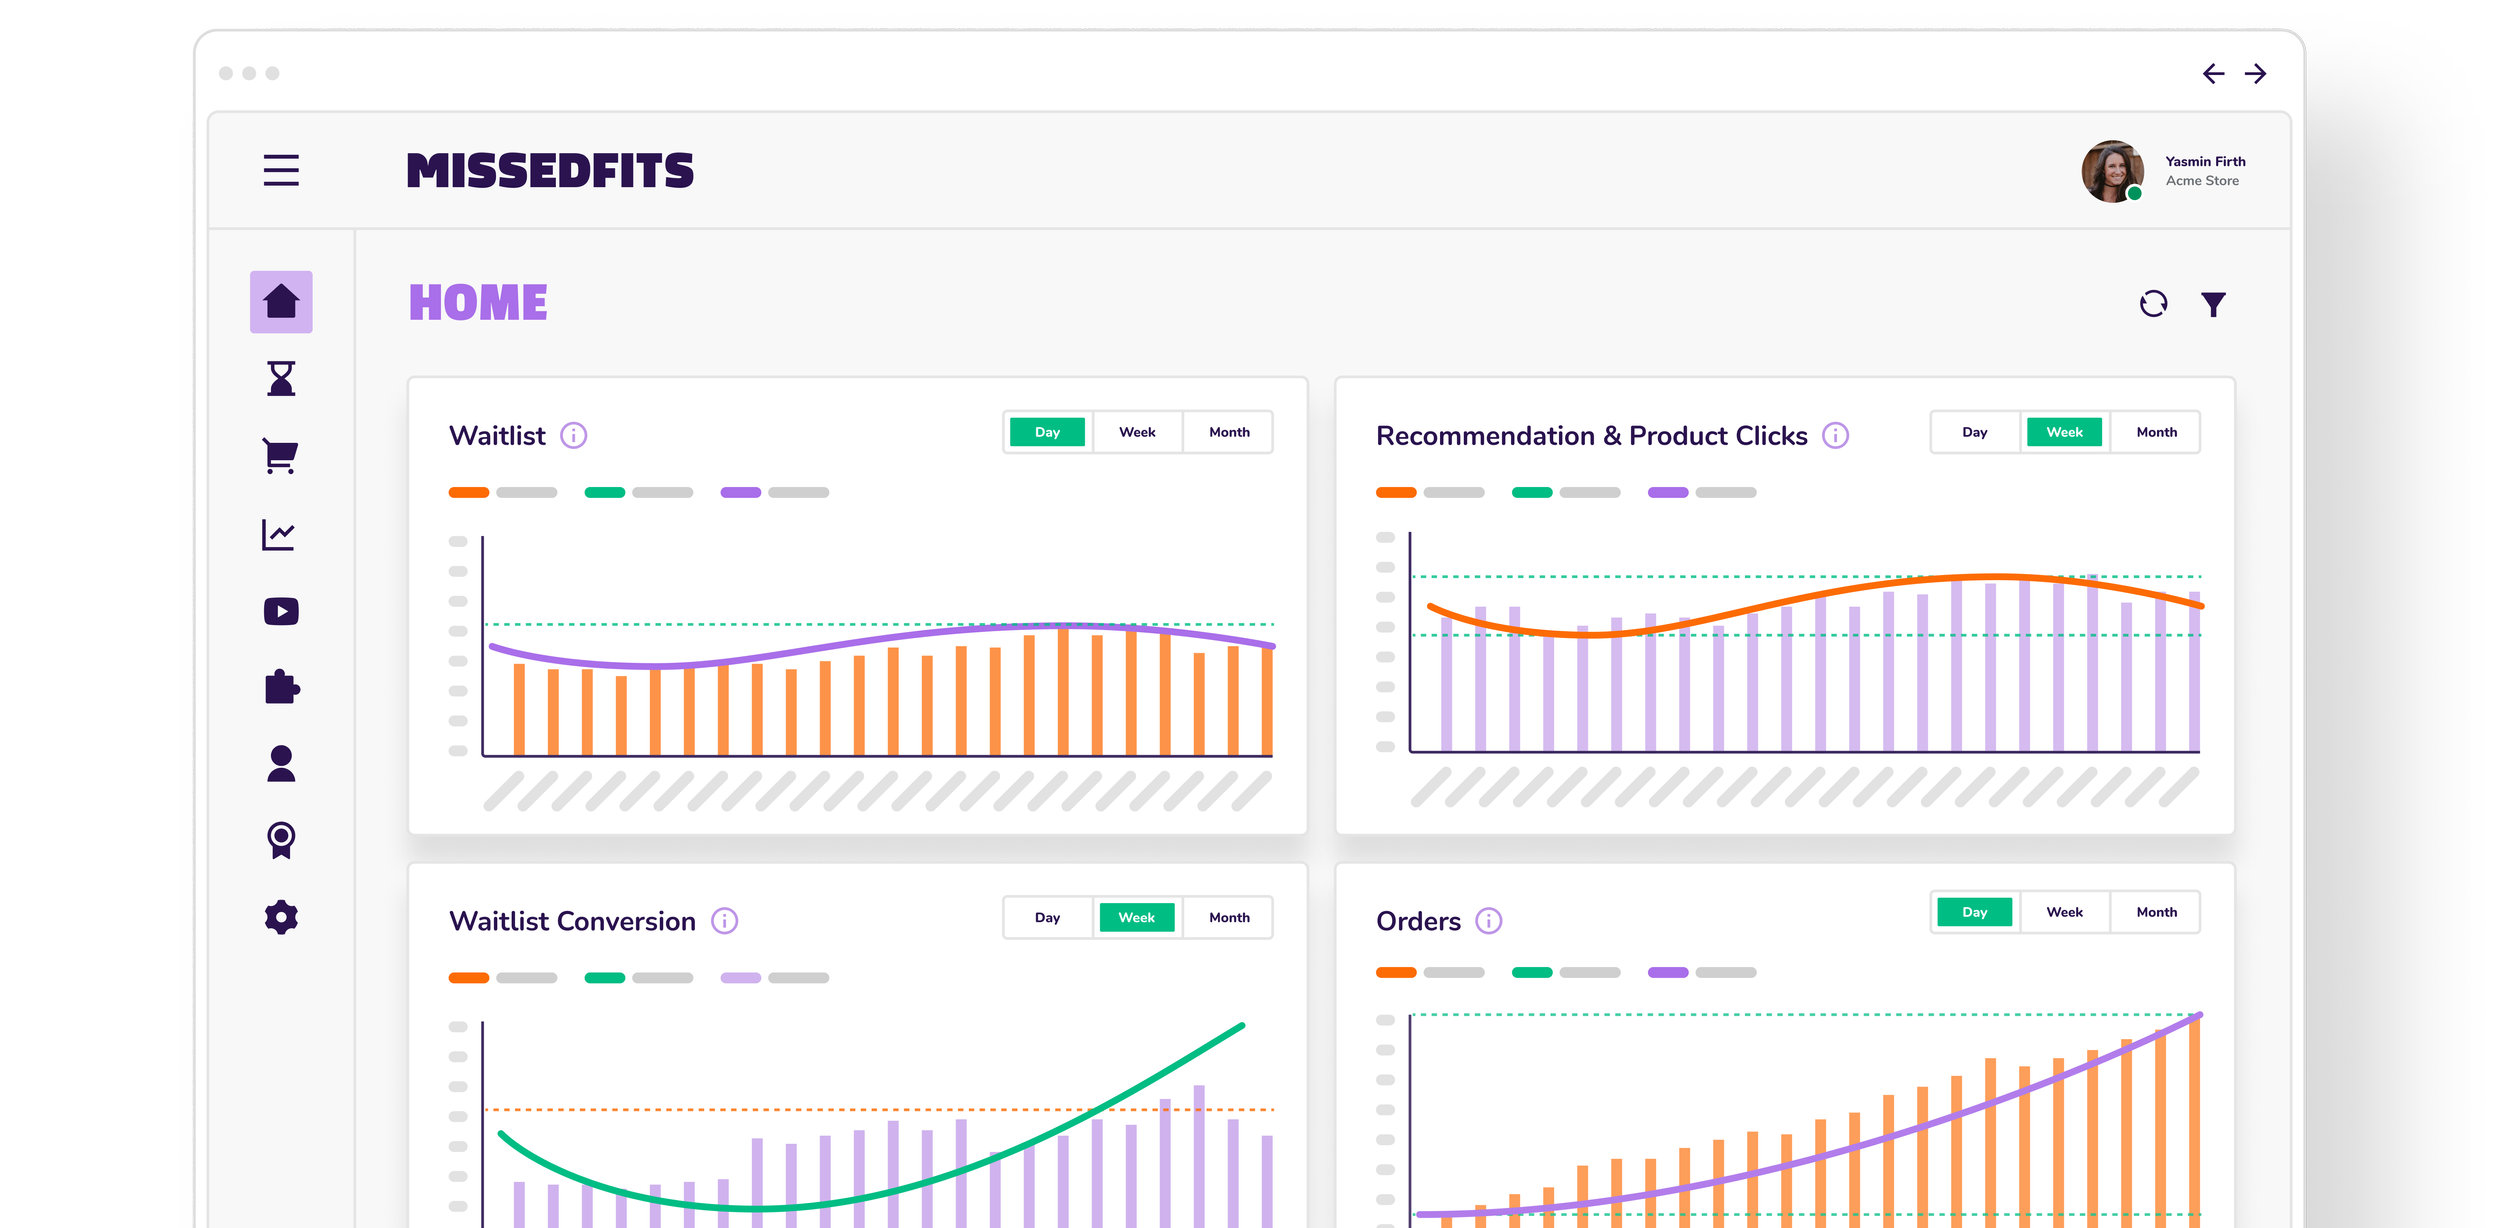Set Recommendation & Product Clicks to Month
The width and height of the screenshot is (2500, 1228).
click(x=2156, y=432)
